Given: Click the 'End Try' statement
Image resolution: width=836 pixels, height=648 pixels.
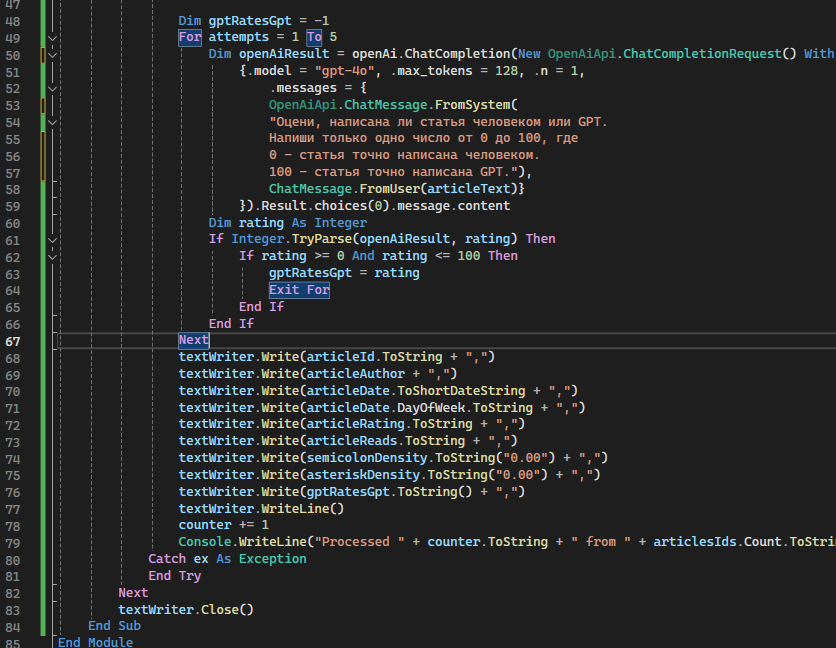Looking at the screenshot, I should [x=174, y=576].
